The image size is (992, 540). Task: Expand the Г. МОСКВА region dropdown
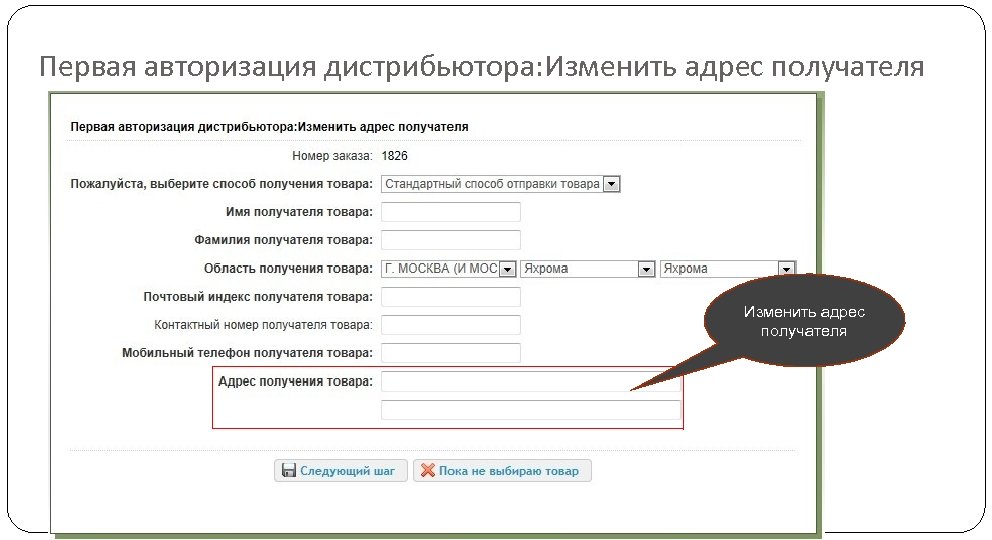449,269
